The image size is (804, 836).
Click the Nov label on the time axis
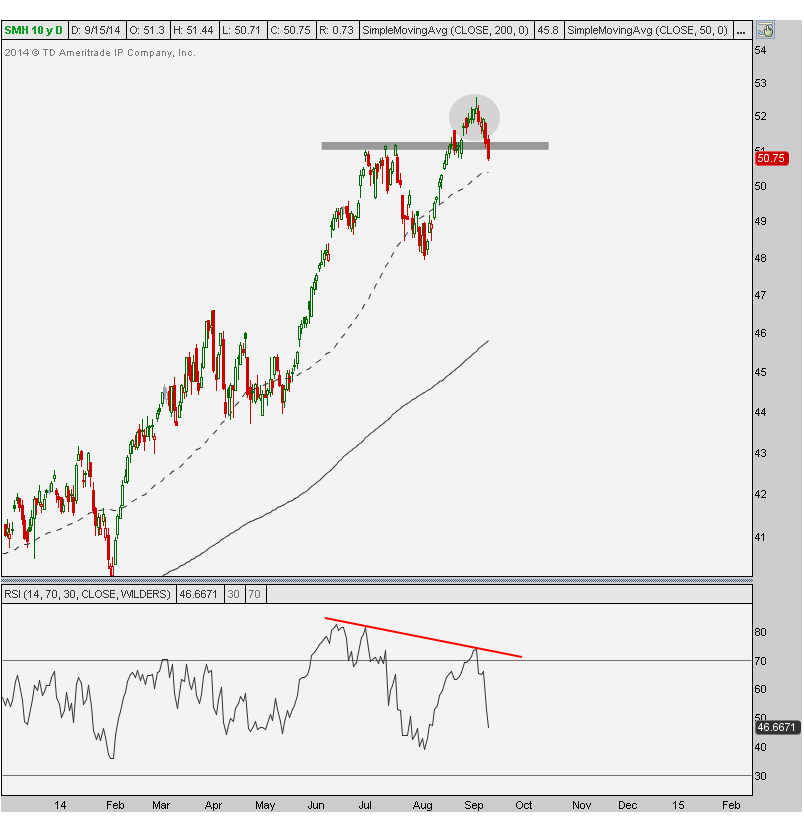click(x=581, y=805)
